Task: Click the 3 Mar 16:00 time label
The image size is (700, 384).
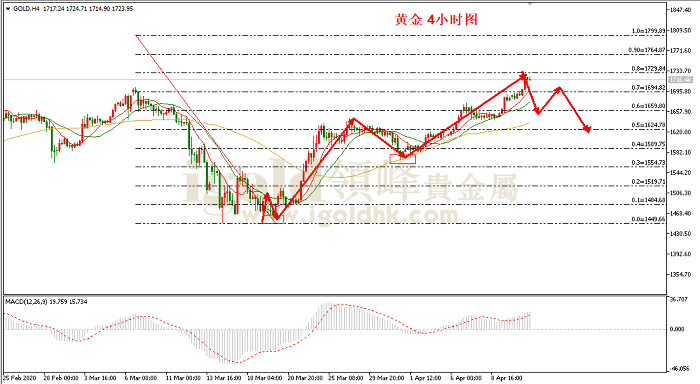Action: point(100,378)
